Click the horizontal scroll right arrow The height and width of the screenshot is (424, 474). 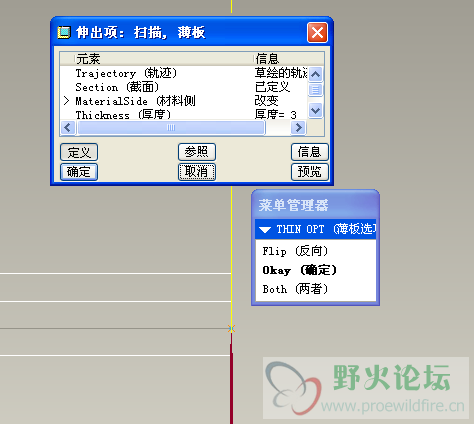pos(298,127)
